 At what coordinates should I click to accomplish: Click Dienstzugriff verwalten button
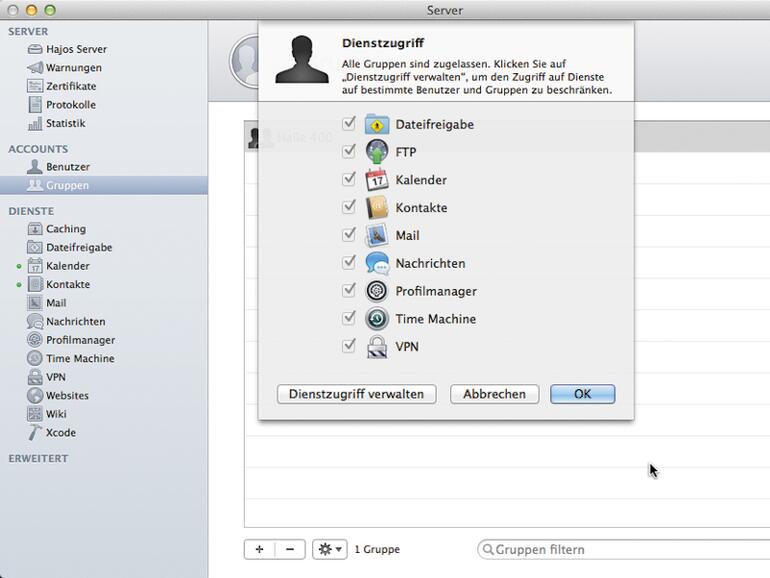click(x=357, y=394)
